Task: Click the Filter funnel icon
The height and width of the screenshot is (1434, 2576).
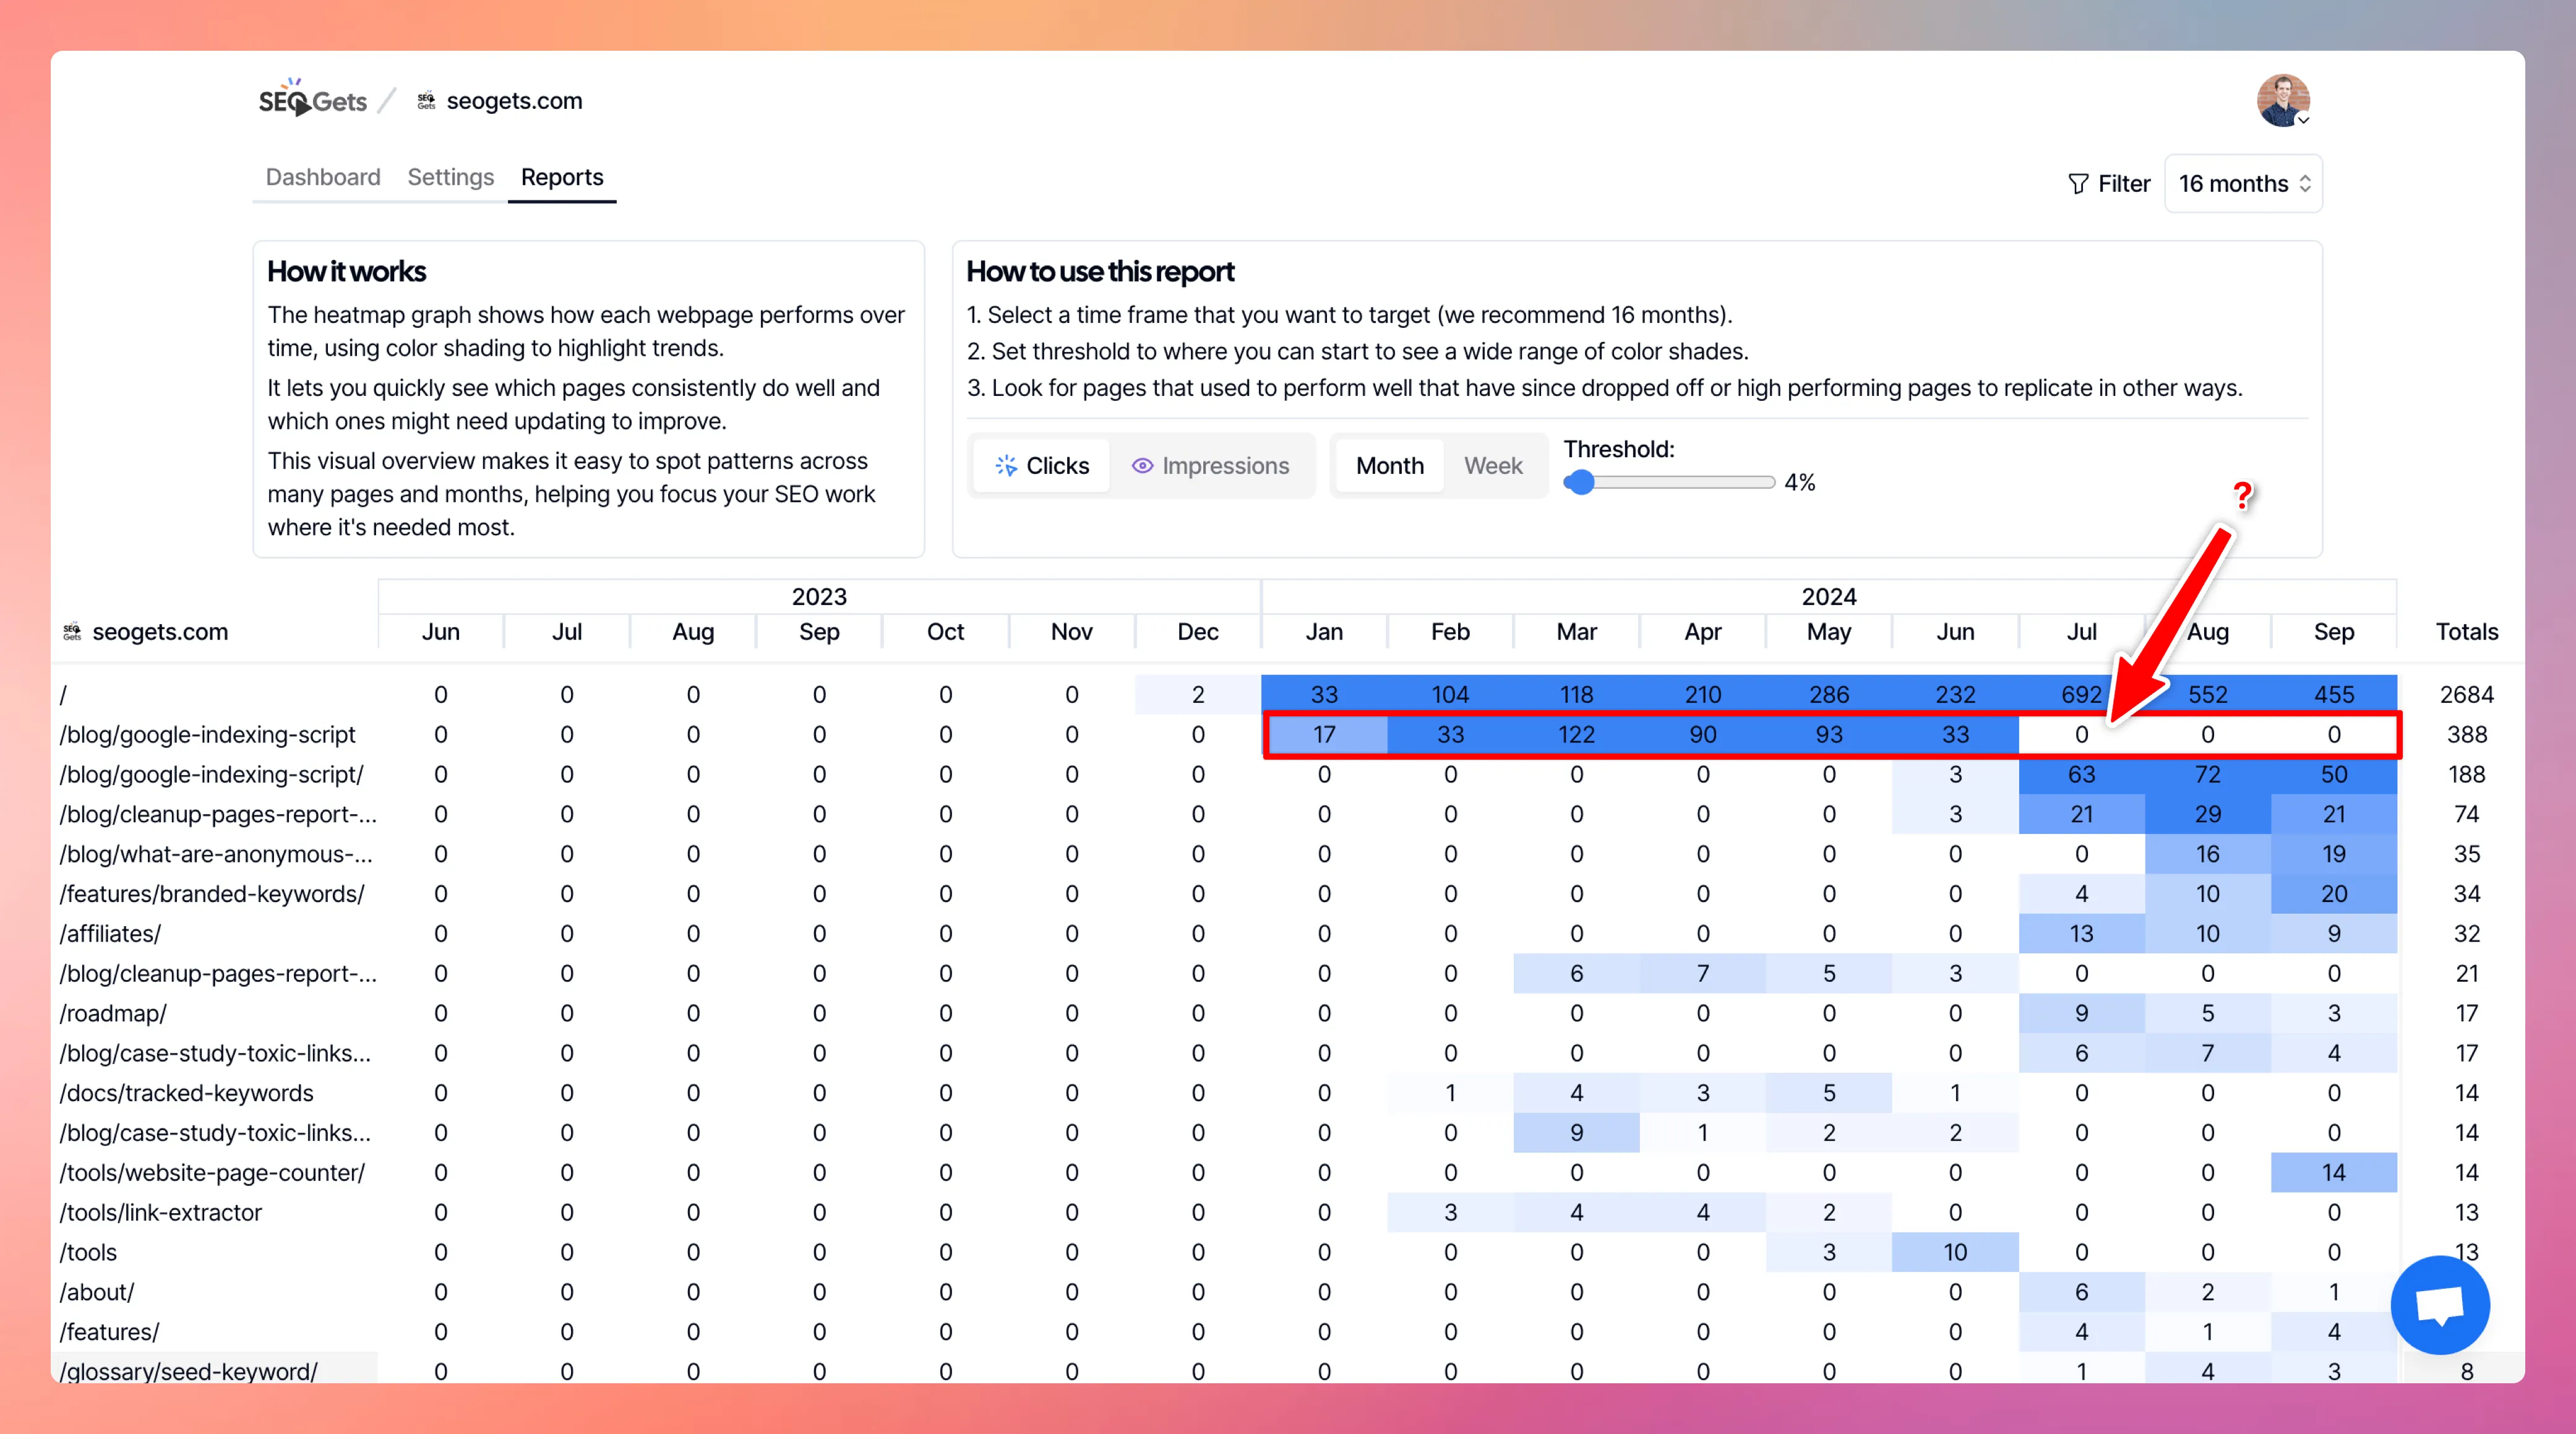Action: click(2078, 184)
